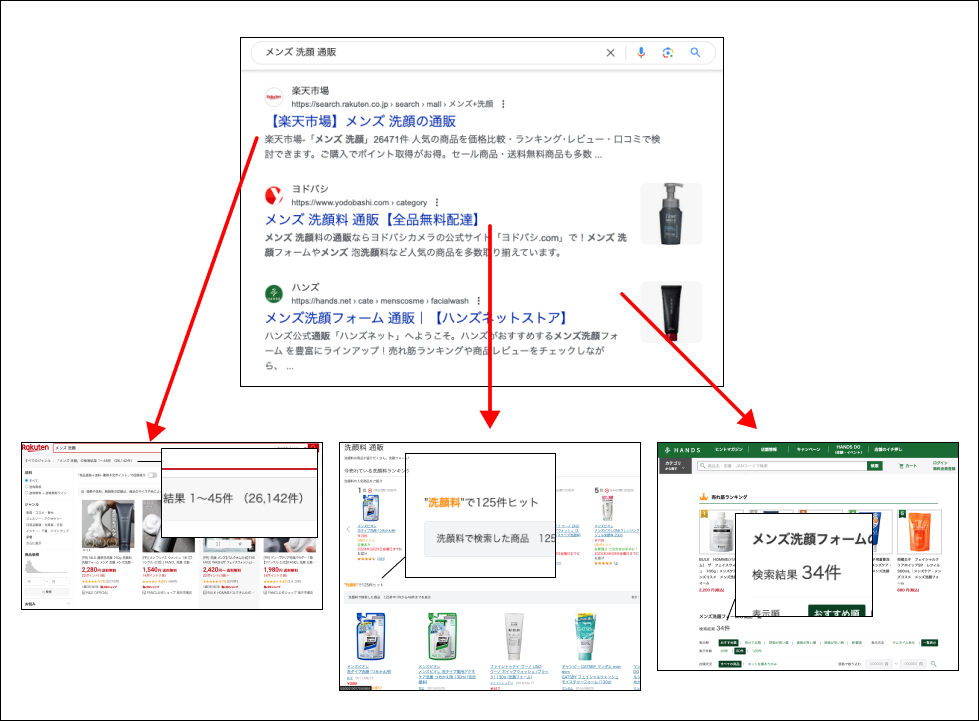979x721 pixels.
Task: Click the Rakuten favicon in first result
Action: [274, 97]
